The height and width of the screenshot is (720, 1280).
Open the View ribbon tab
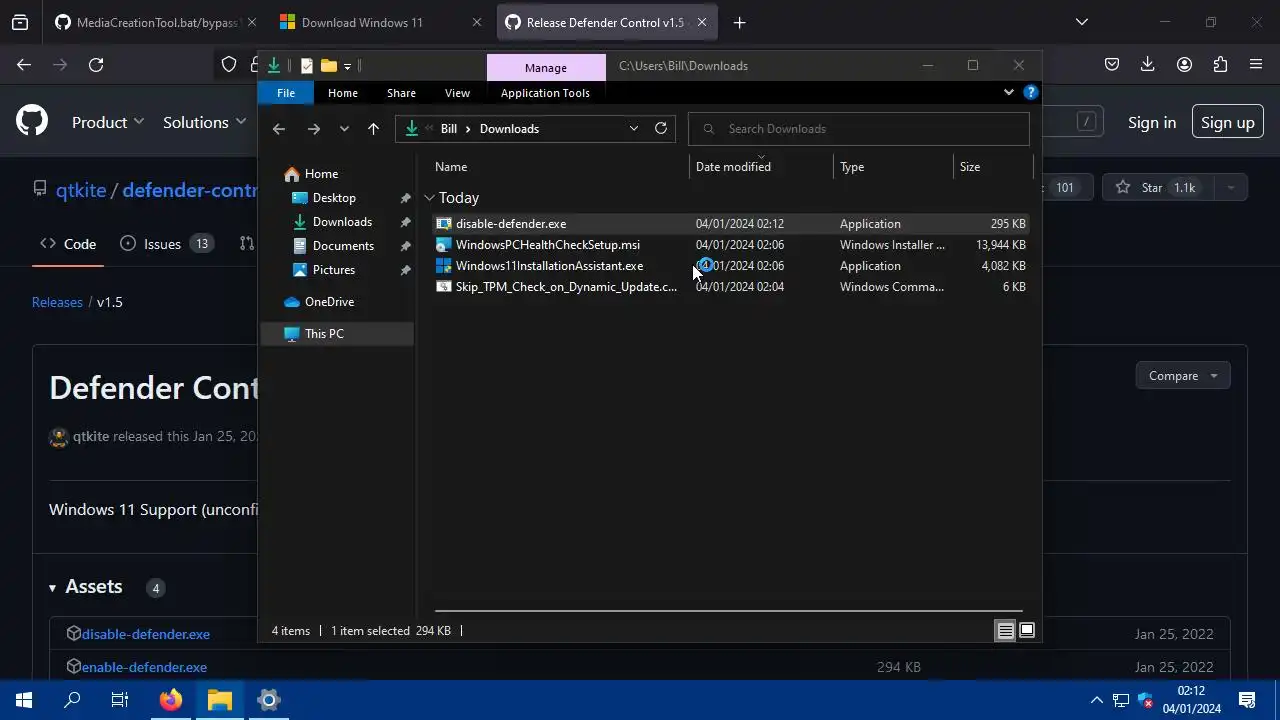[x=457, y=93]
